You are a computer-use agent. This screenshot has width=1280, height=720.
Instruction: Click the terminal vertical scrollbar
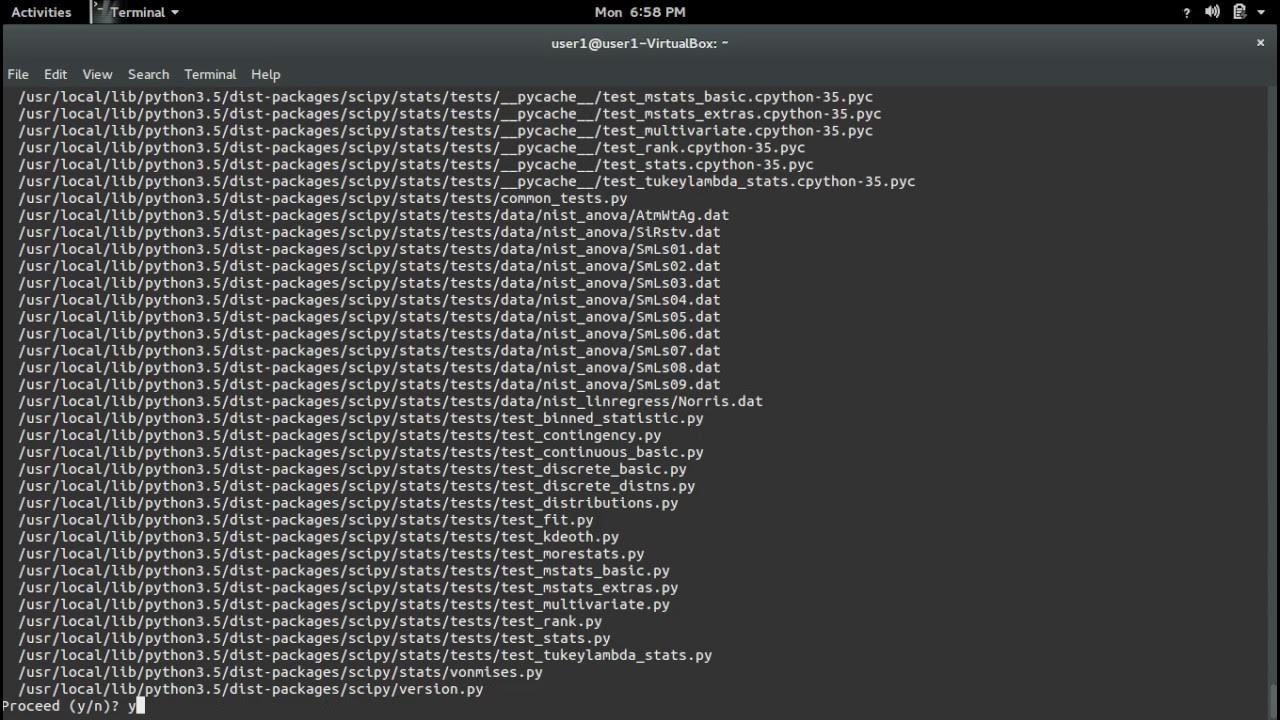coord(1273,400)
